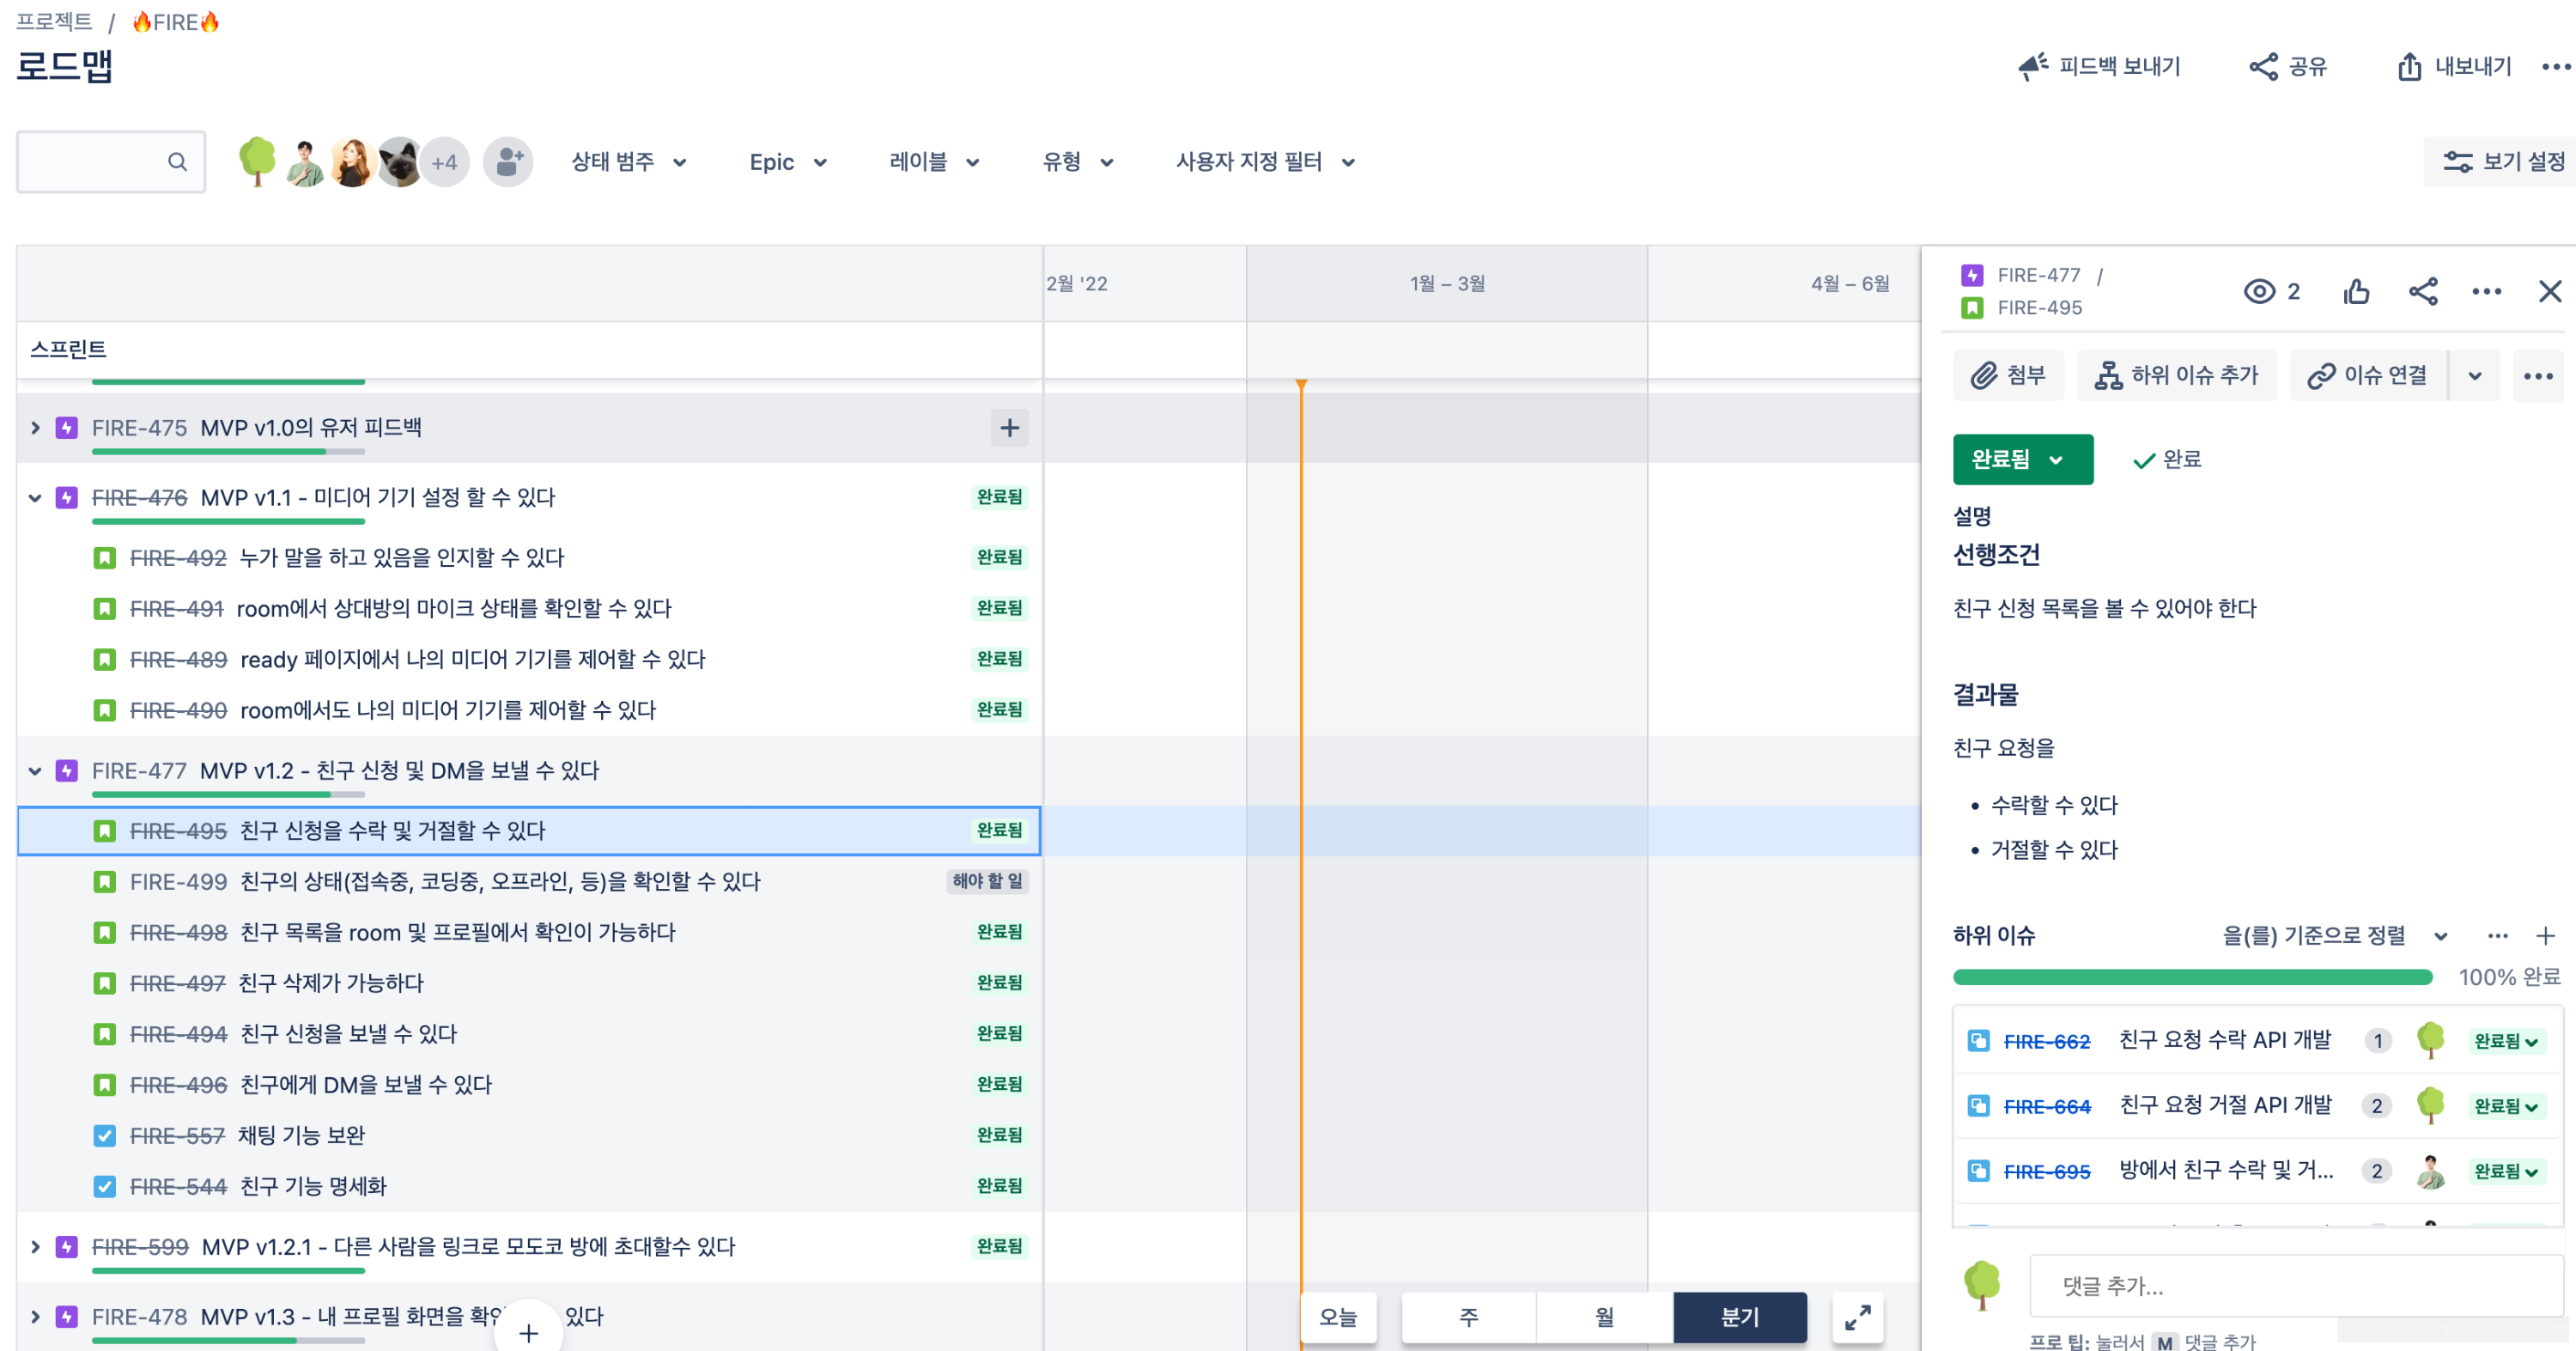Open the green 완료됨 status dropdown
The image size is (2576, 1351).
click(x=2021, y=459)
